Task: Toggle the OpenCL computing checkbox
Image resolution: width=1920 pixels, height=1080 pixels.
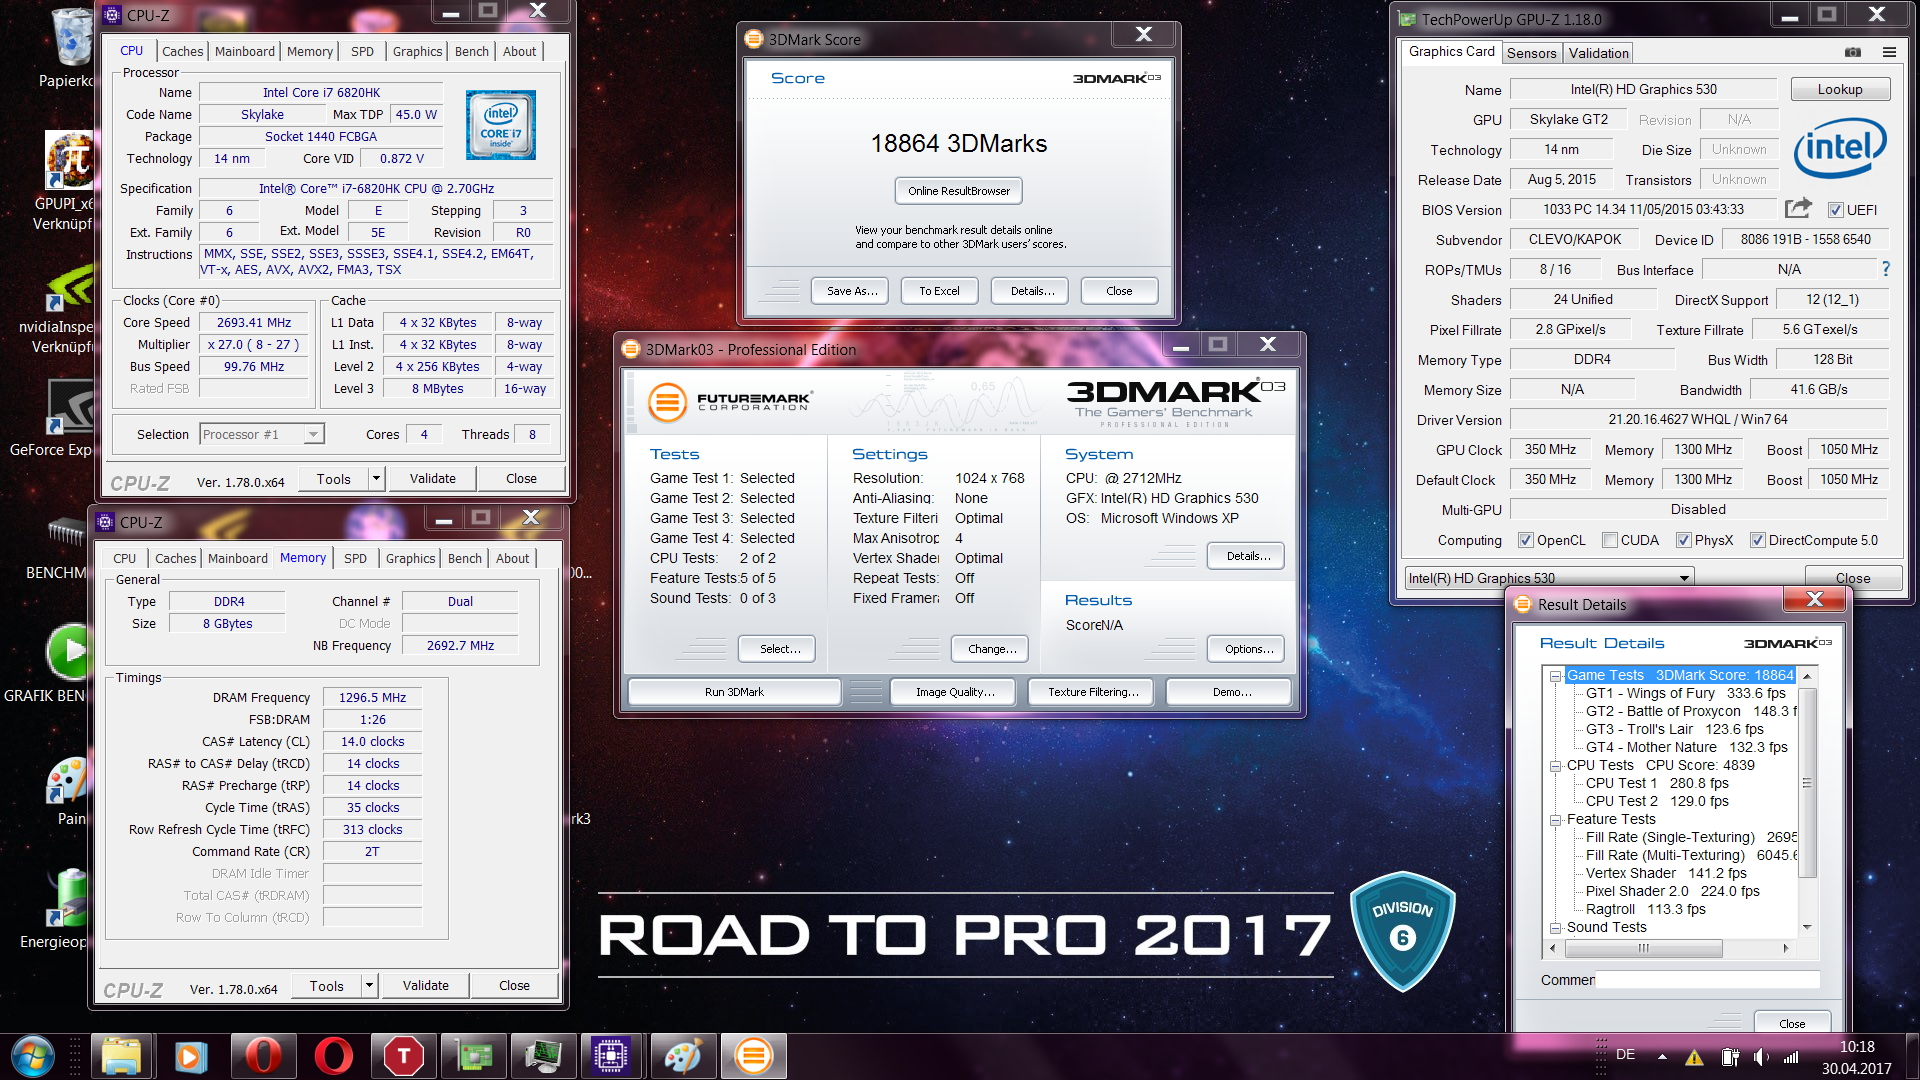Action: point(1525,540)
